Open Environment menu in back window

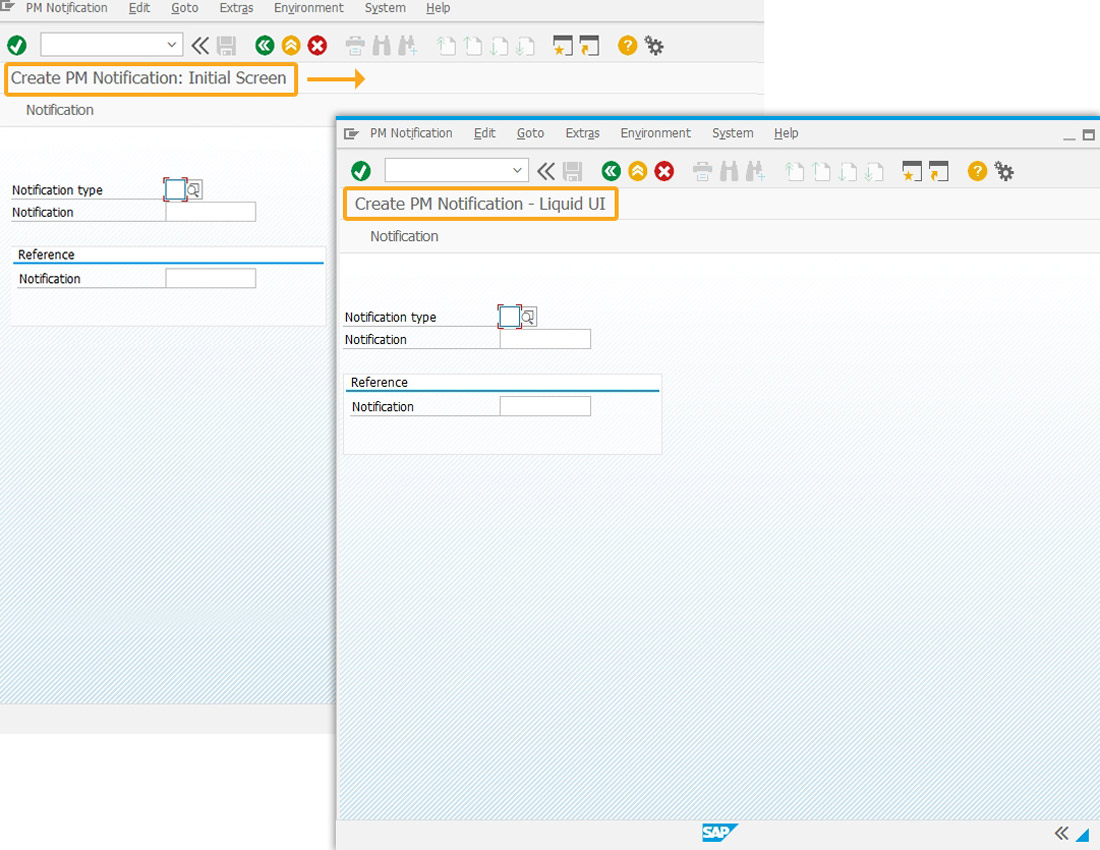click(309, 8)
